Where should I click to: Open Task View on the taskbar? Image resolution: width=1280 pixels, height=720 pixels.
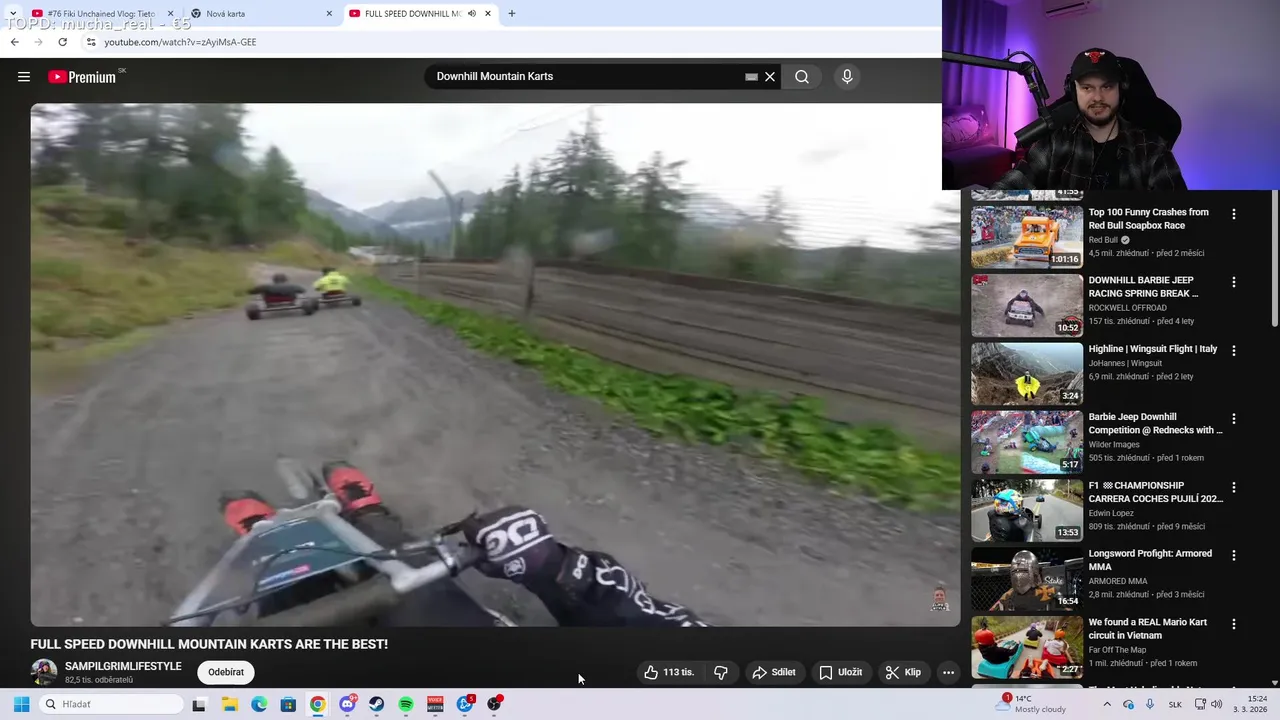[199, 704]
